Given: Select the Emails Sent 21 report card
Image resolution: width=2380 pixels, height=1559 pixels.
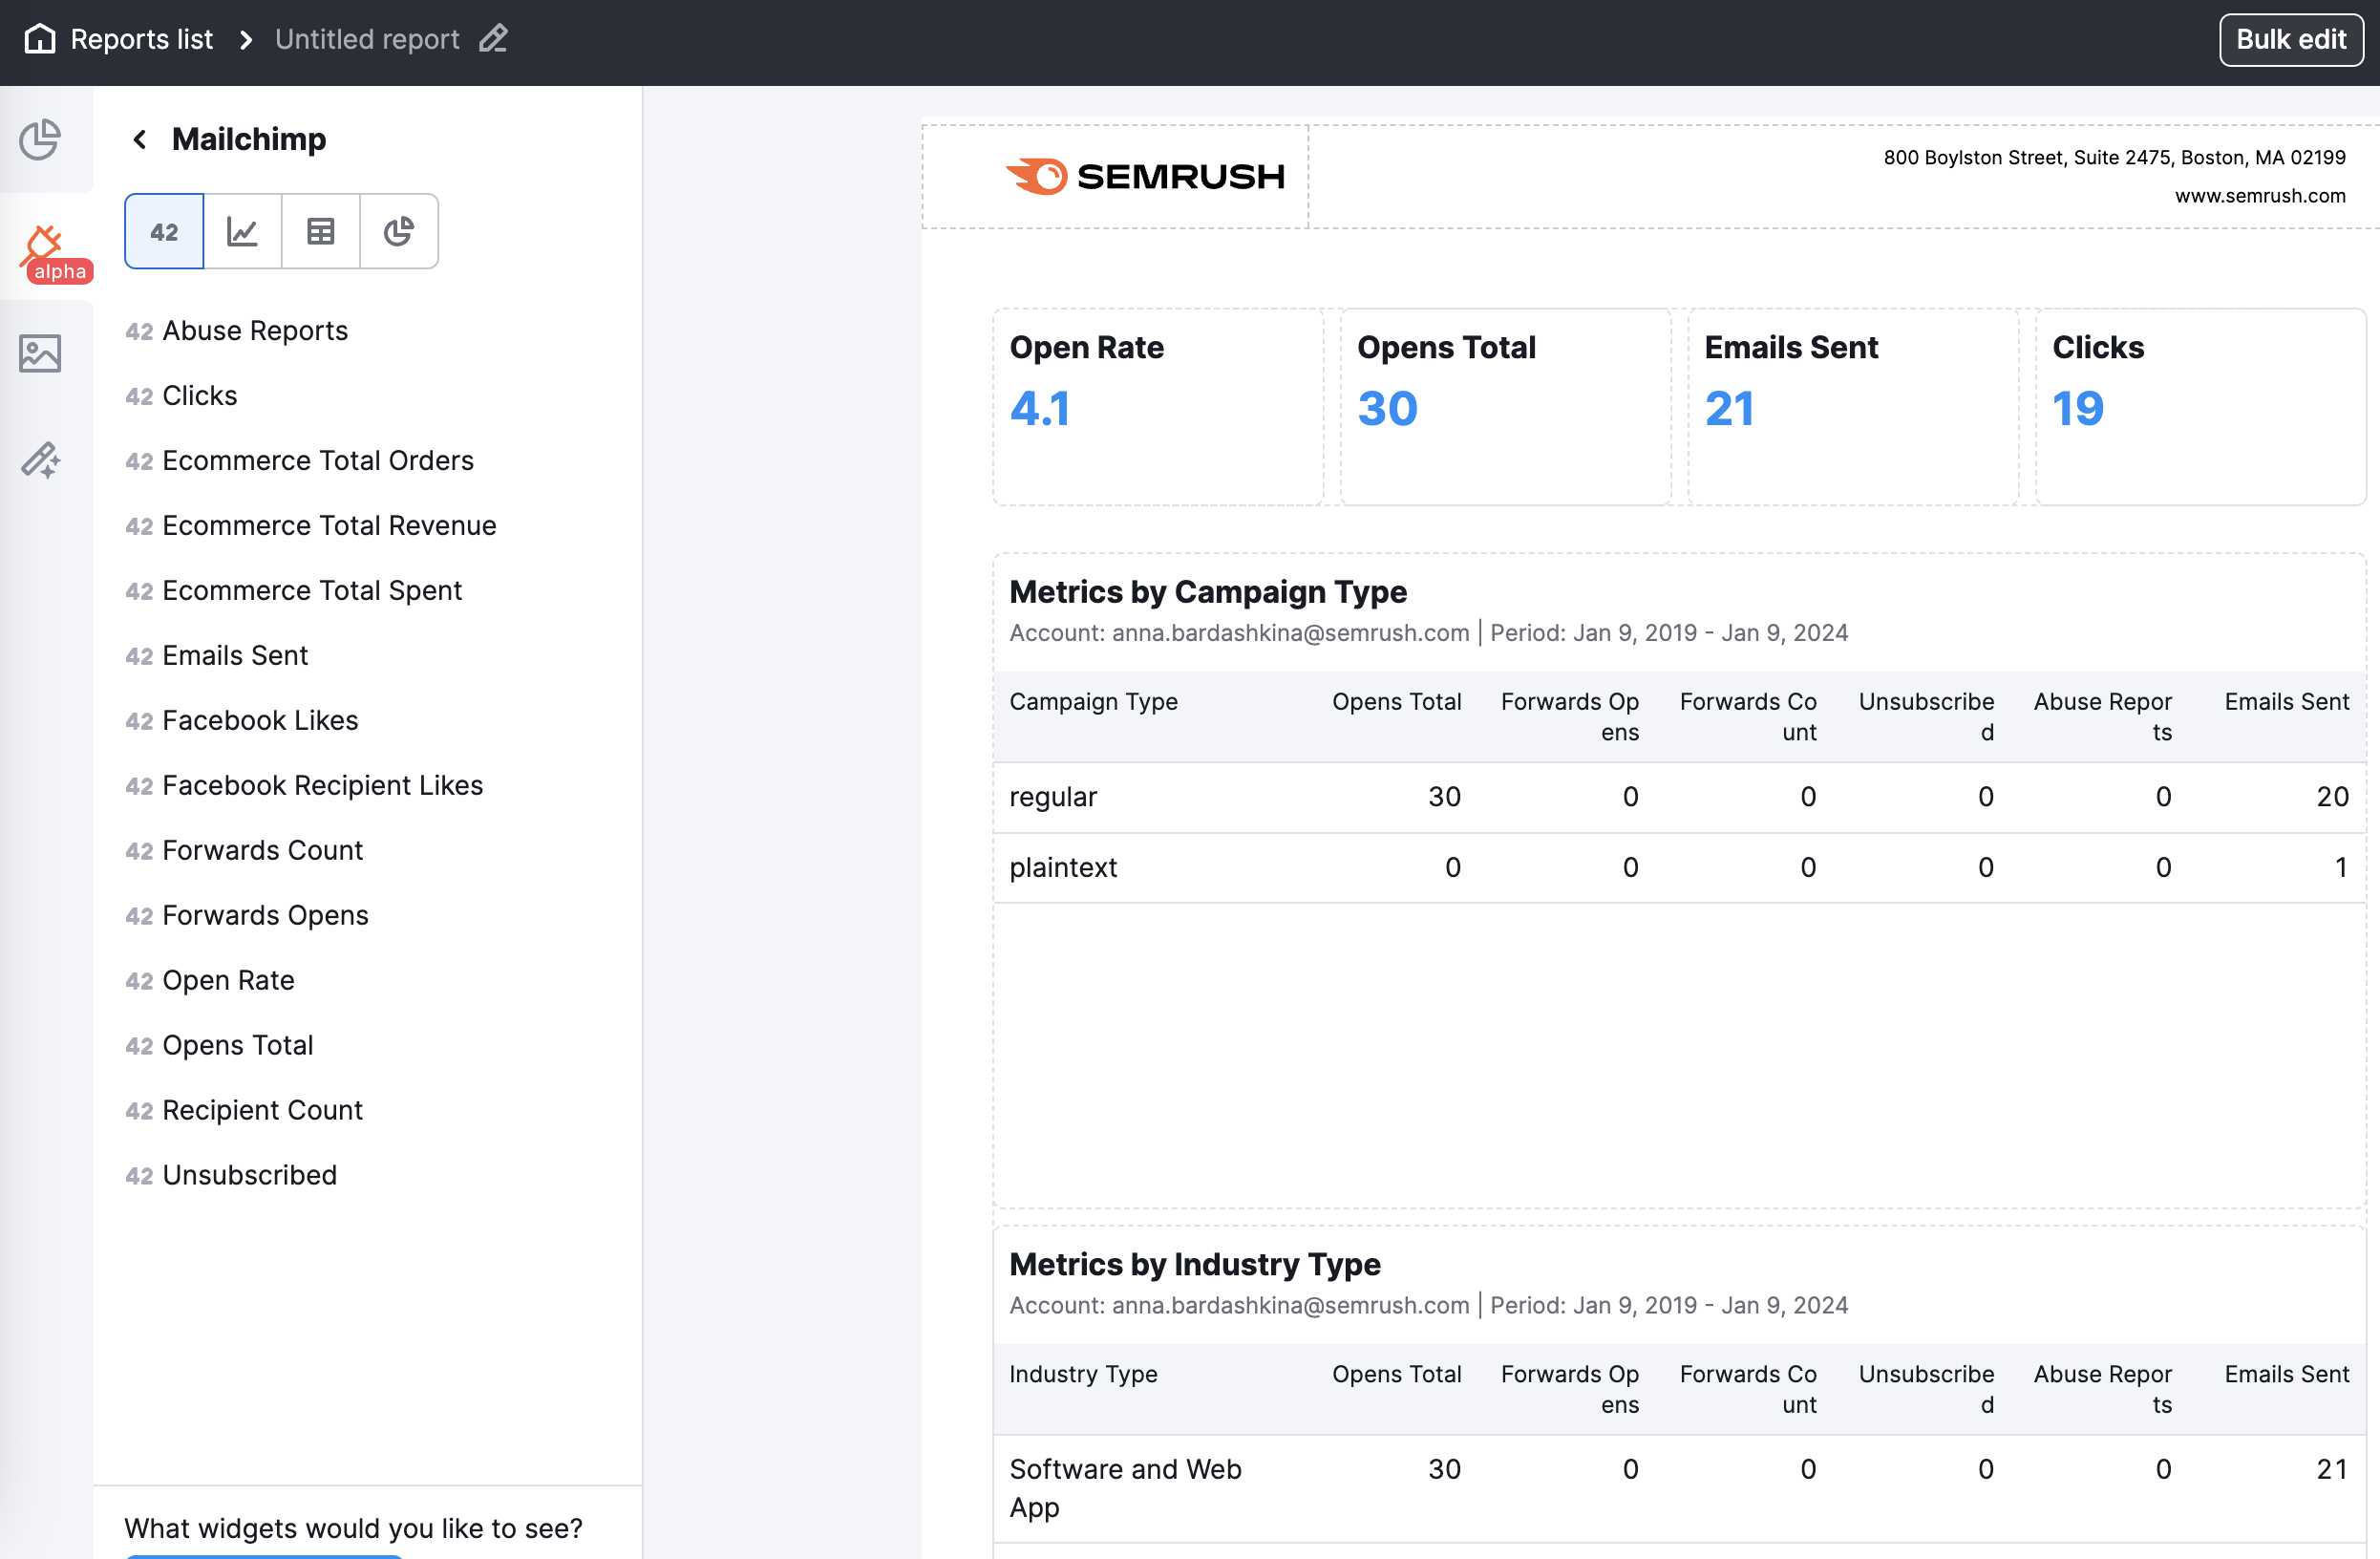Looking at the screenshot, I should pos(1853,407).
